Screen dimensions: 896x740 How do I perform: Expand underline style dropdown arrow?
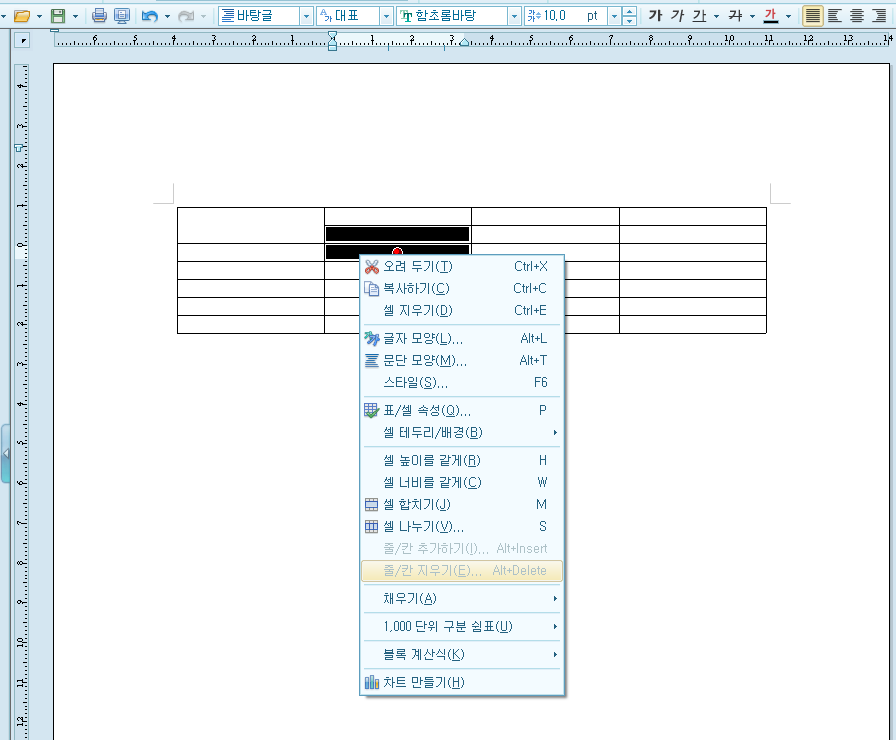(717, 16)
